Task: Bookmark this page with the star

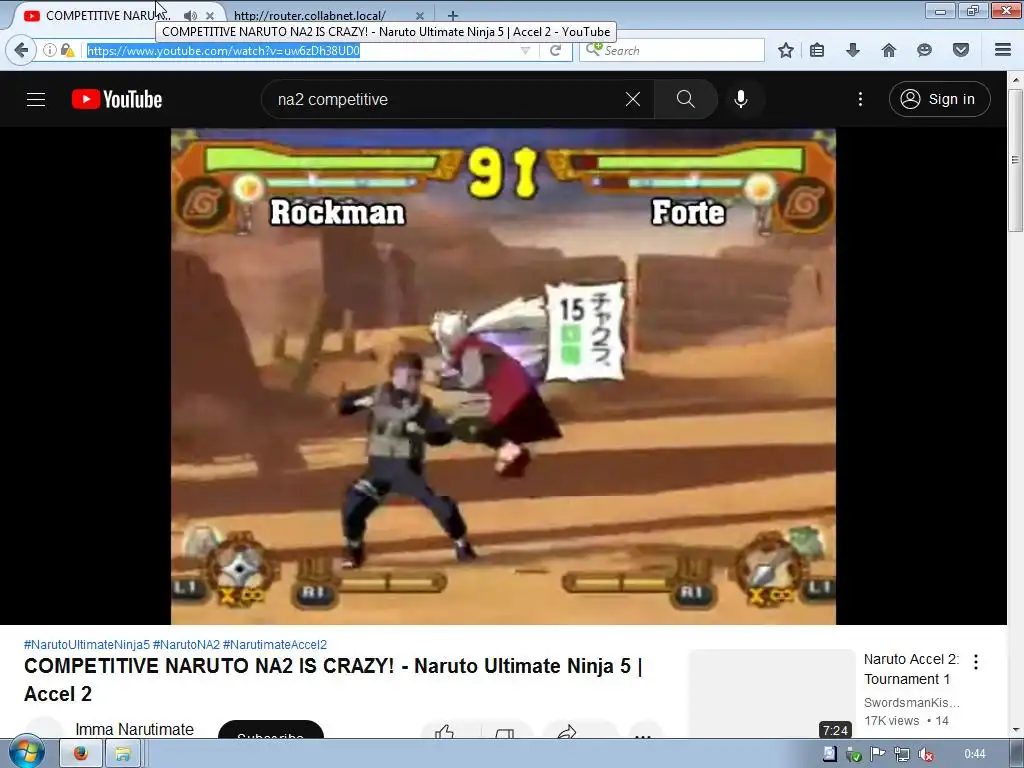Action: tap(786, 50)
